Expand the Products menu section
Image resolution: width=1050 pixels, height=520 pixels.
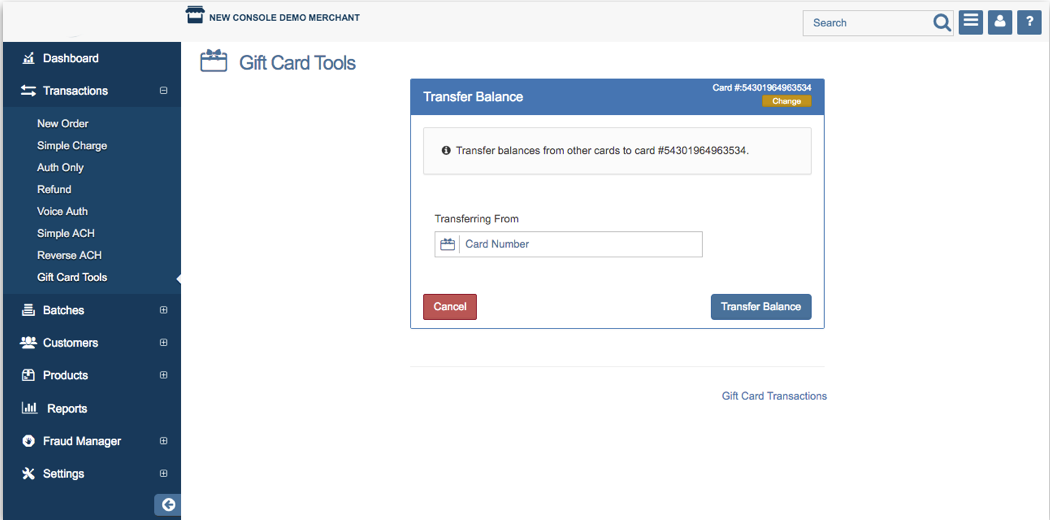164,375
